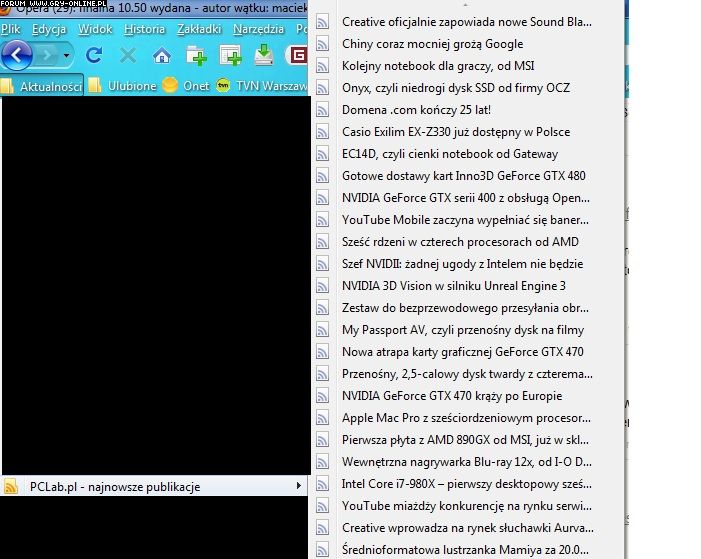Click the new window plus icon
This screenshot has width=701, height=559.
230,55
